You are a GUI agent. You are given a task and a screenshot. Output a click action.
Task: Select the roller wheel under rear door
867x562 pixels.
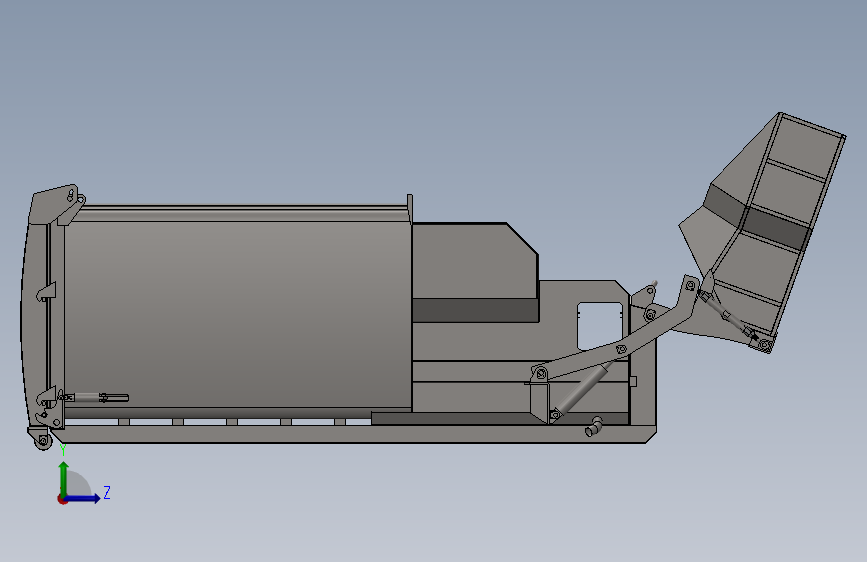click(x=43, y=441)
